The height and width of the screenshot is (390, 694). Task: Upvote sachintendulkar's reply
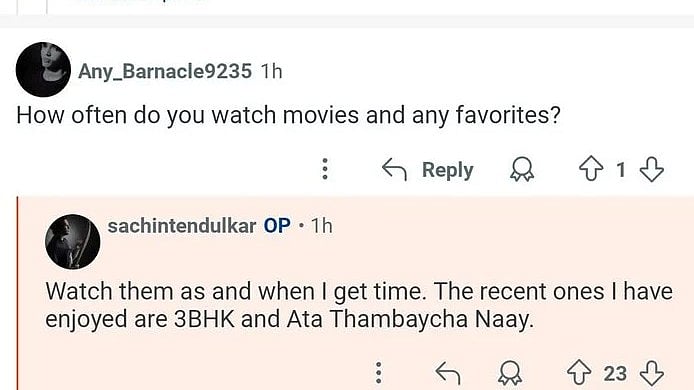tap(579, 373)
